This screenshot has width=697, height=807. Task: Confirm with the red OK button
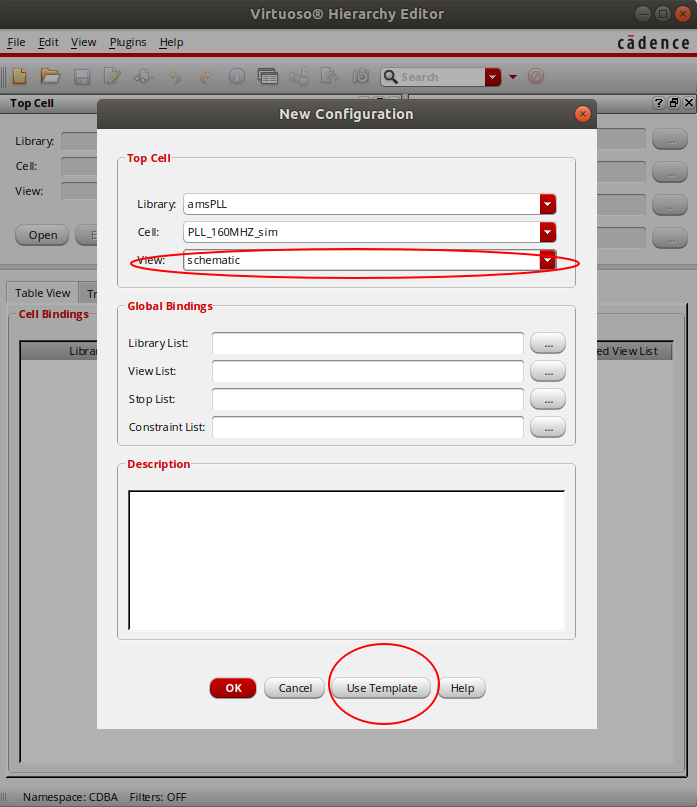click(x=233, y=688)
